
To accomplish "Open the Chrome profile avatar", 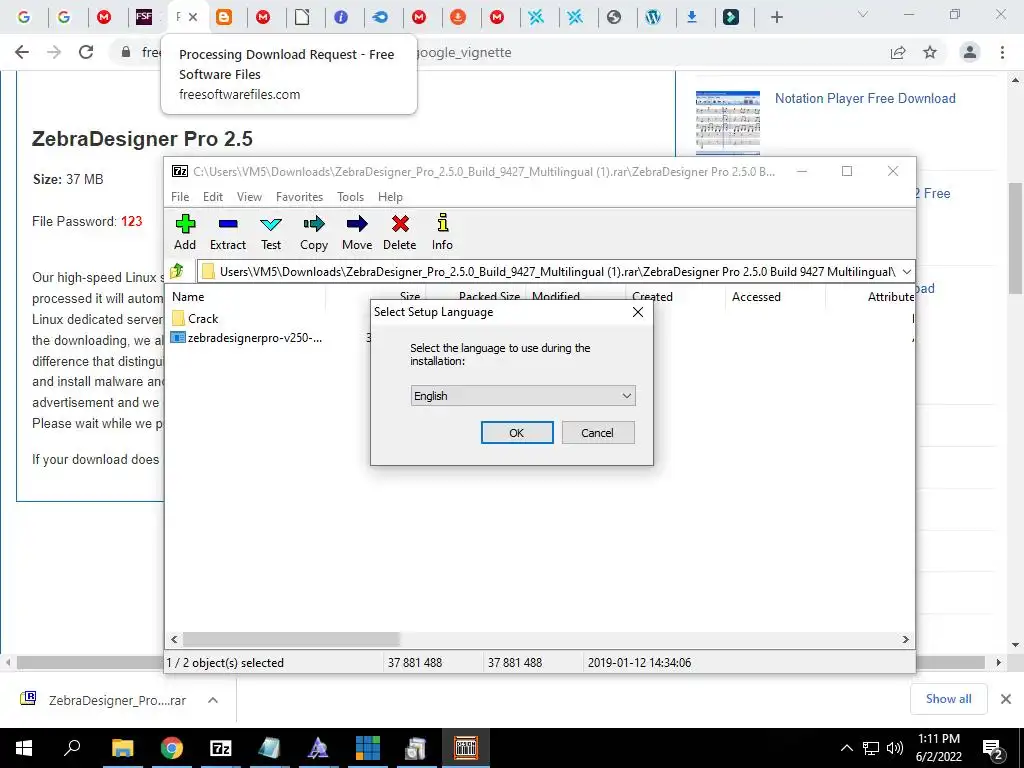I will [x=970, y=52].
